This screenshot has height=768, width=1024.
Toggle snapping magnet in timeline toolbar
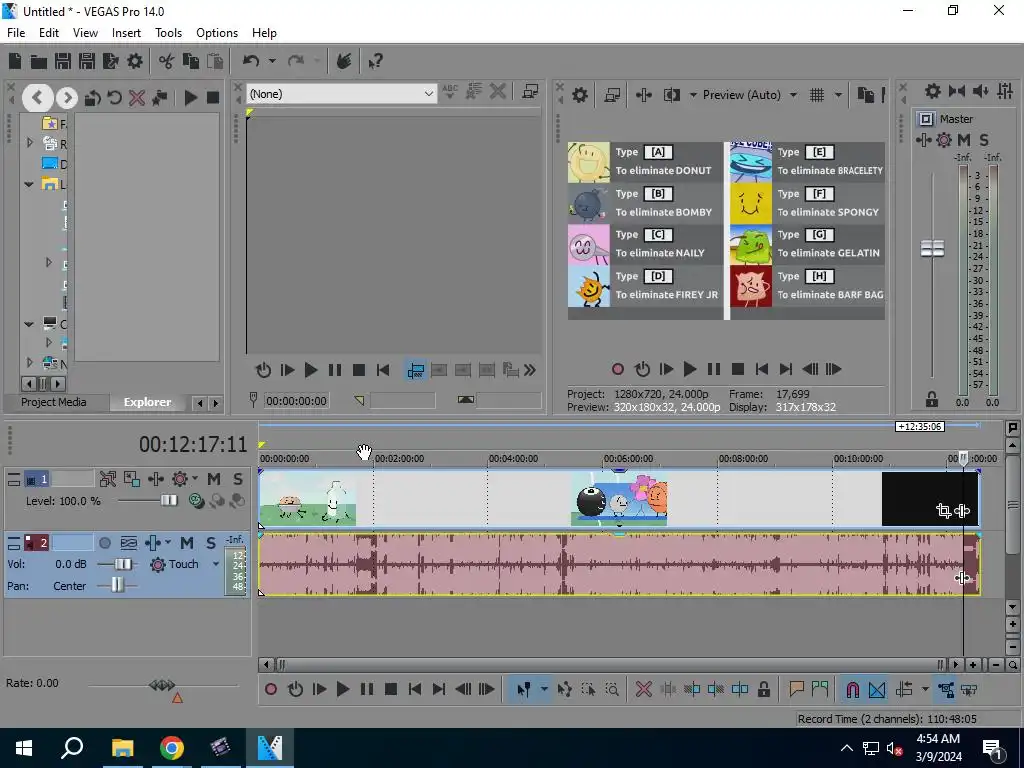[x=852, y=689]
